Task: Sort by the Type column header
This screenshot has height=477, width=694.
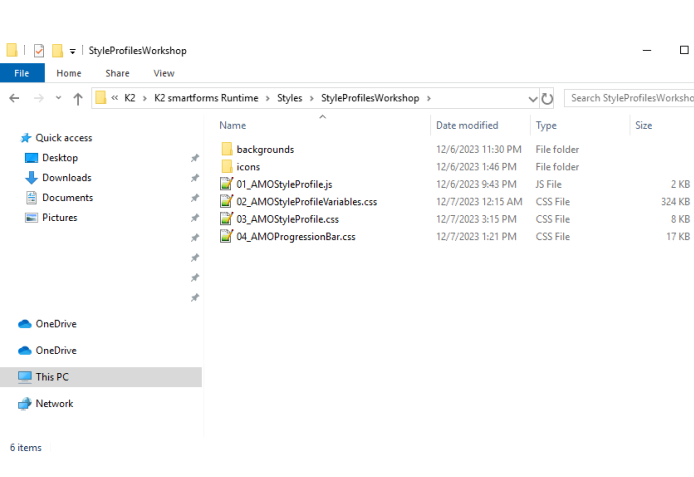Action: click(x=546, y=126)
